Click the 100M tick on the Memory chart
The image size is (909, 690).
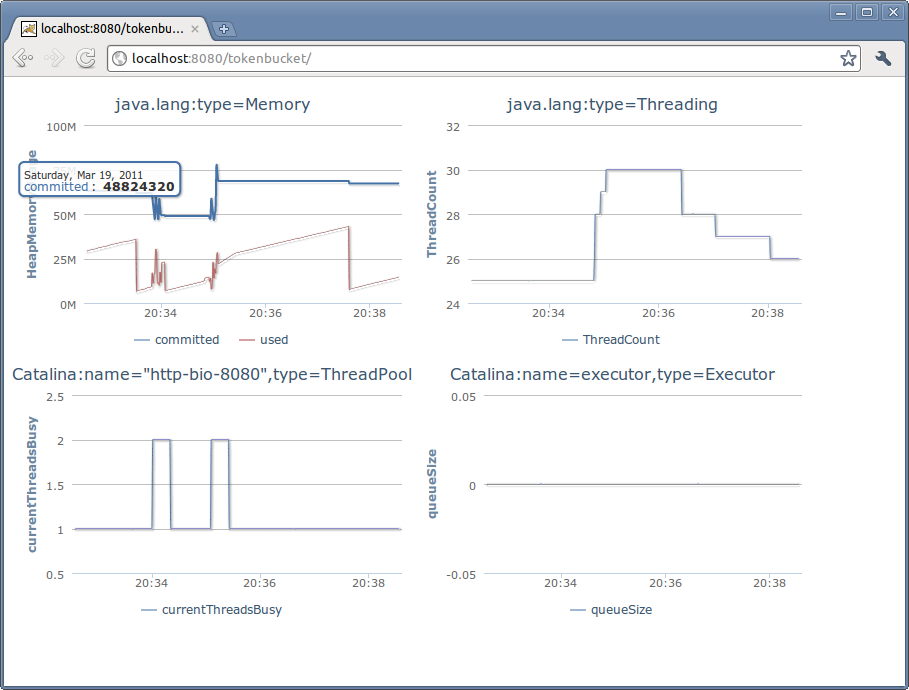[61, 127]
